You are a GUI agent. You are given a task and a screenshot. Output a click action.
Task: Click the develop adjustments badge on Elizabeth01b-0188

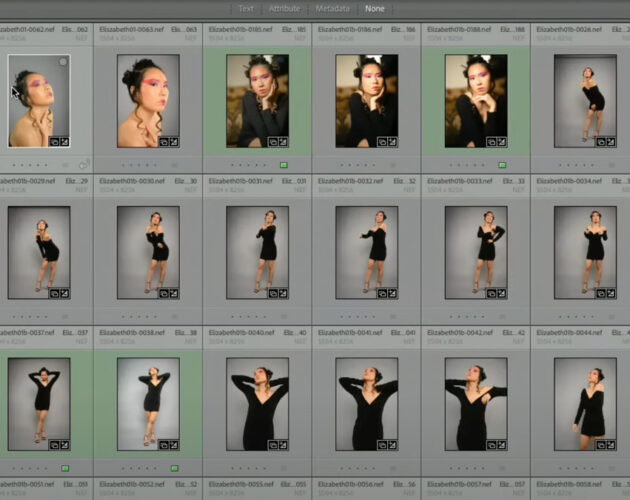[501, 142]
